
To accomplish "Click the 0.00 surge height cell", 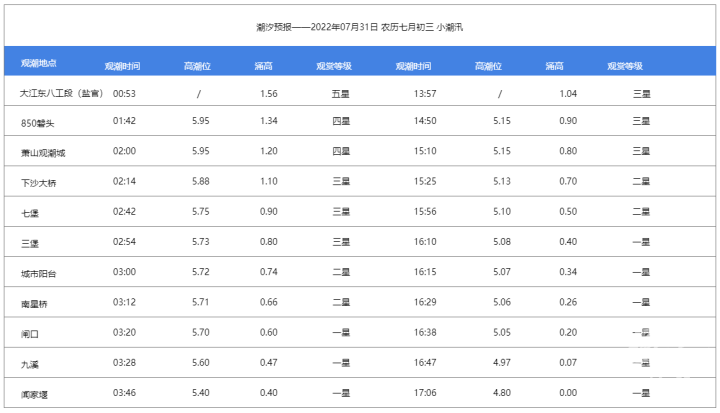I will 568,392.
